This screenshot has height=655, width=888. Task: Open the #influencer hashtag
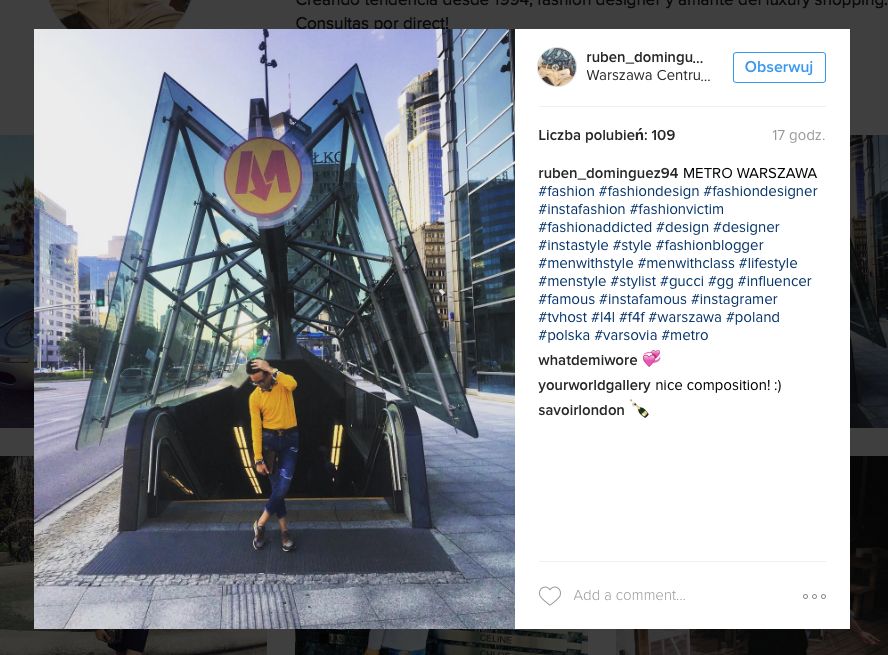[x=774, y=281]
